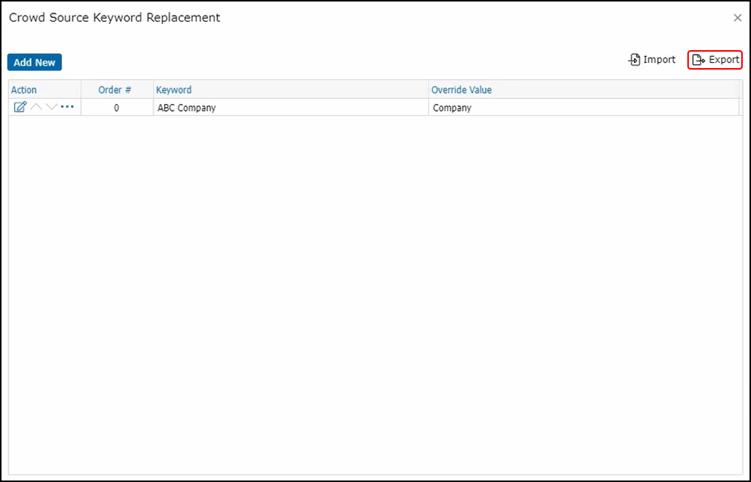Click the Export file icon

[x=699, y=60]
